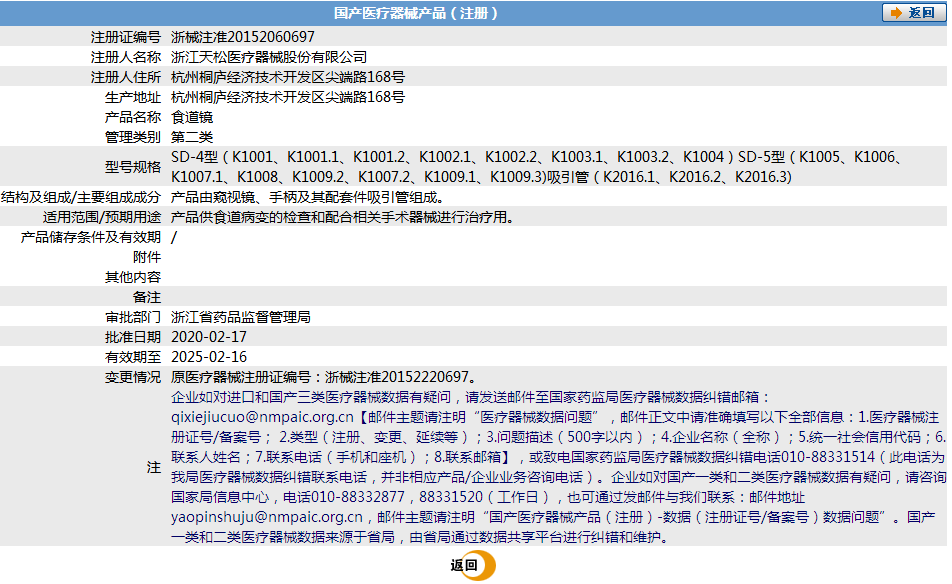Screen dimensions: 952x584
Task: Select the 注册人名称 label
Action: (126, 57)
